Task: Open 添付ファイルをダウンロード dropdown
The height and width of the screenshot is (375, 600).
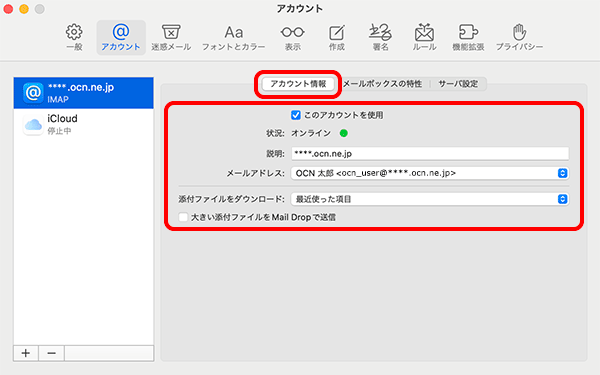Action: pos(430,199)
